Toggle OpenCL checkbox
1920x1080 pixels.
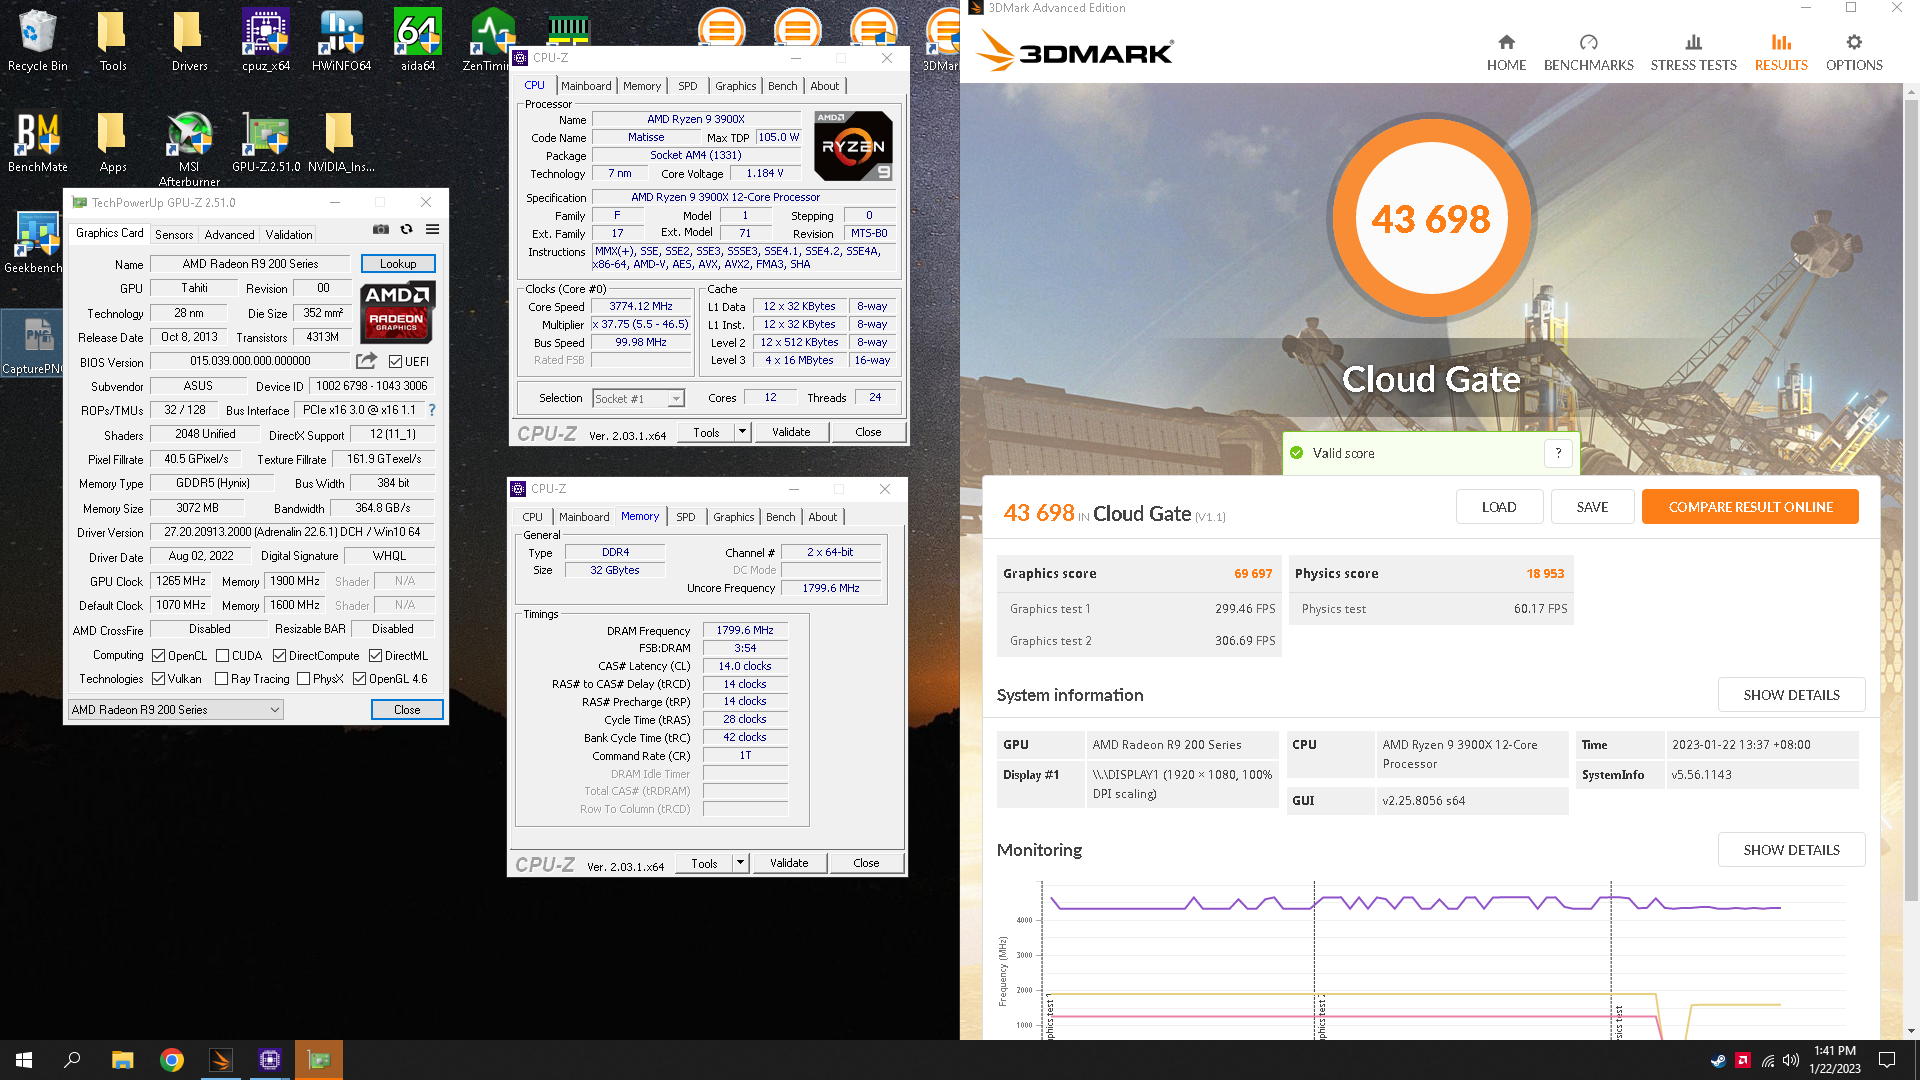pyautogui.click(x=158, y=656)
